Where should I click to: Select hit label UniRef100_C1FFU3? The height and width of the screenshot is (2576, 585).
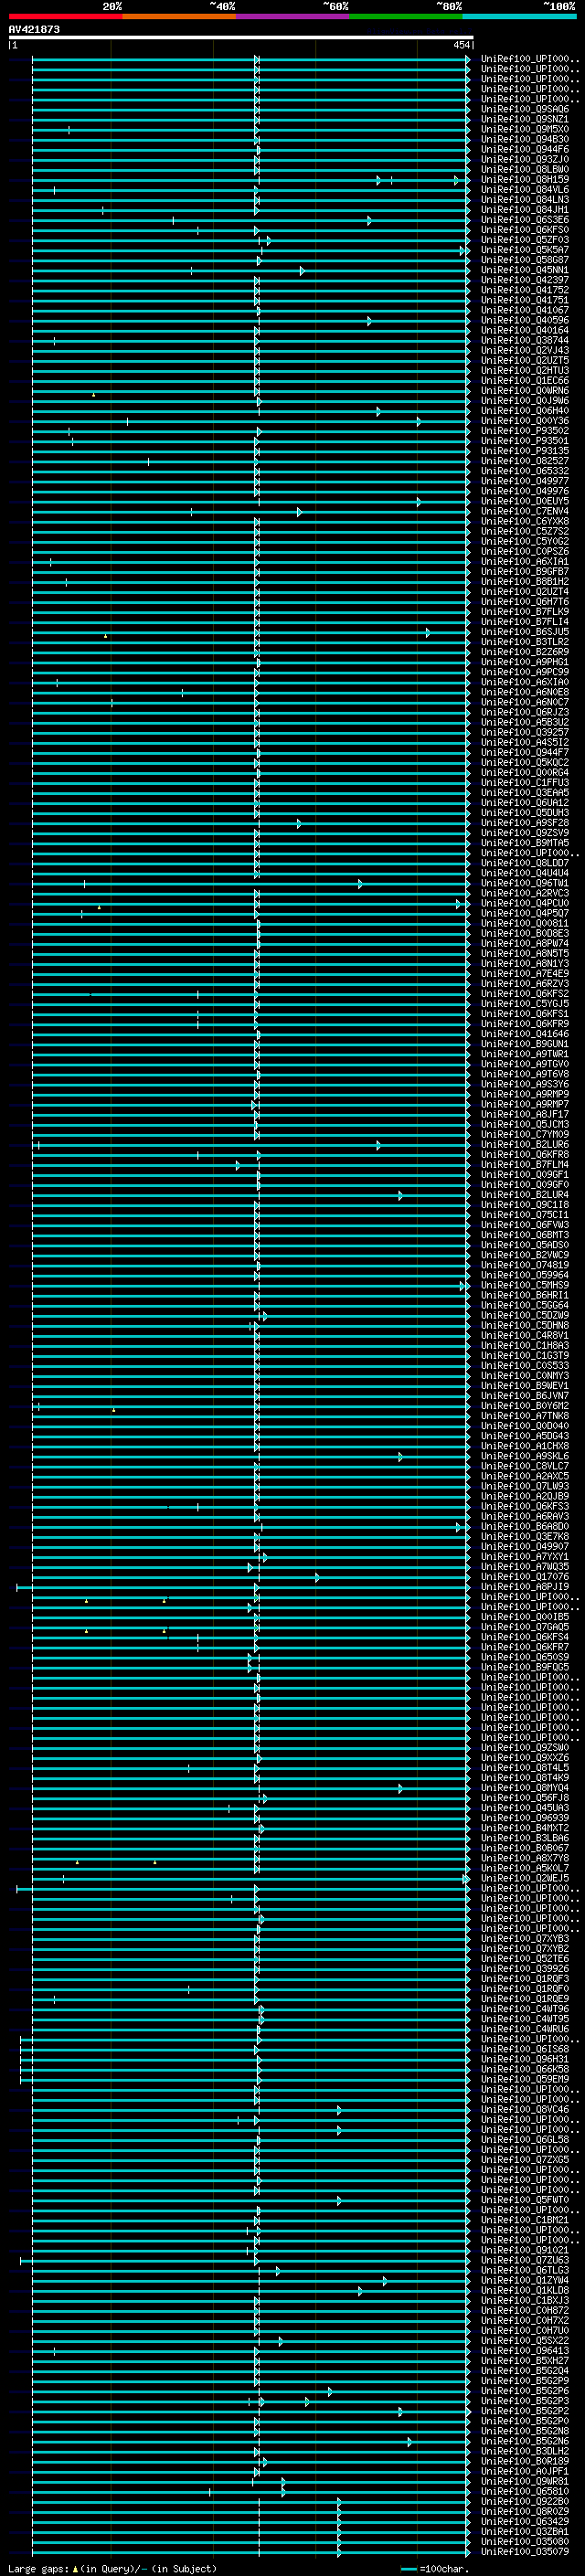[525, 783]
